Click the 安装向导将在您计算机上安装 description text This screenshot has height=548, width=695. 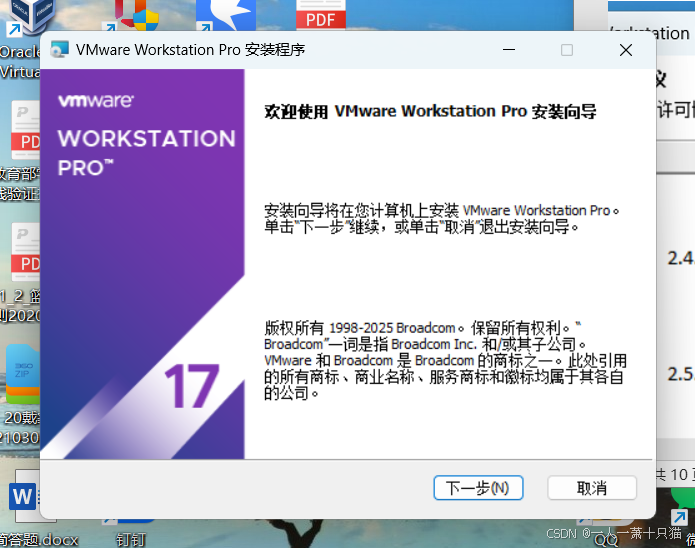[x=441, y=219]
